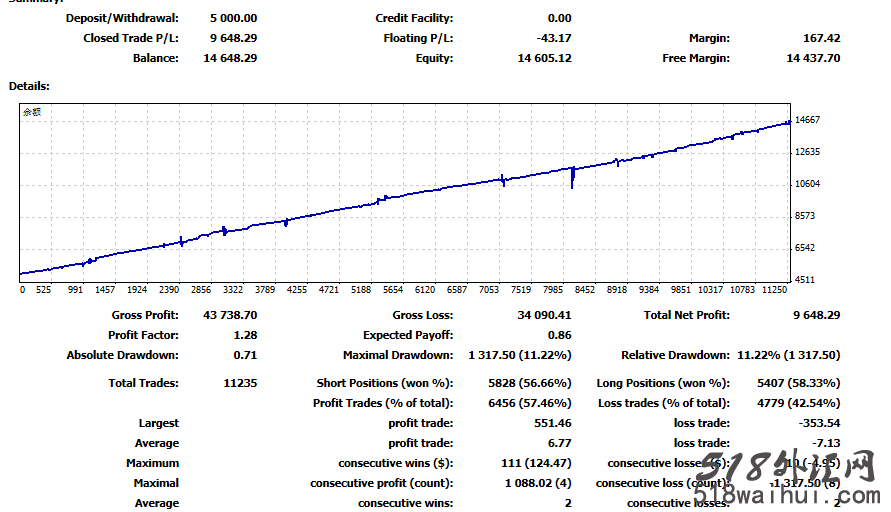Select the Balance value 14 648.29

point(230,58)
